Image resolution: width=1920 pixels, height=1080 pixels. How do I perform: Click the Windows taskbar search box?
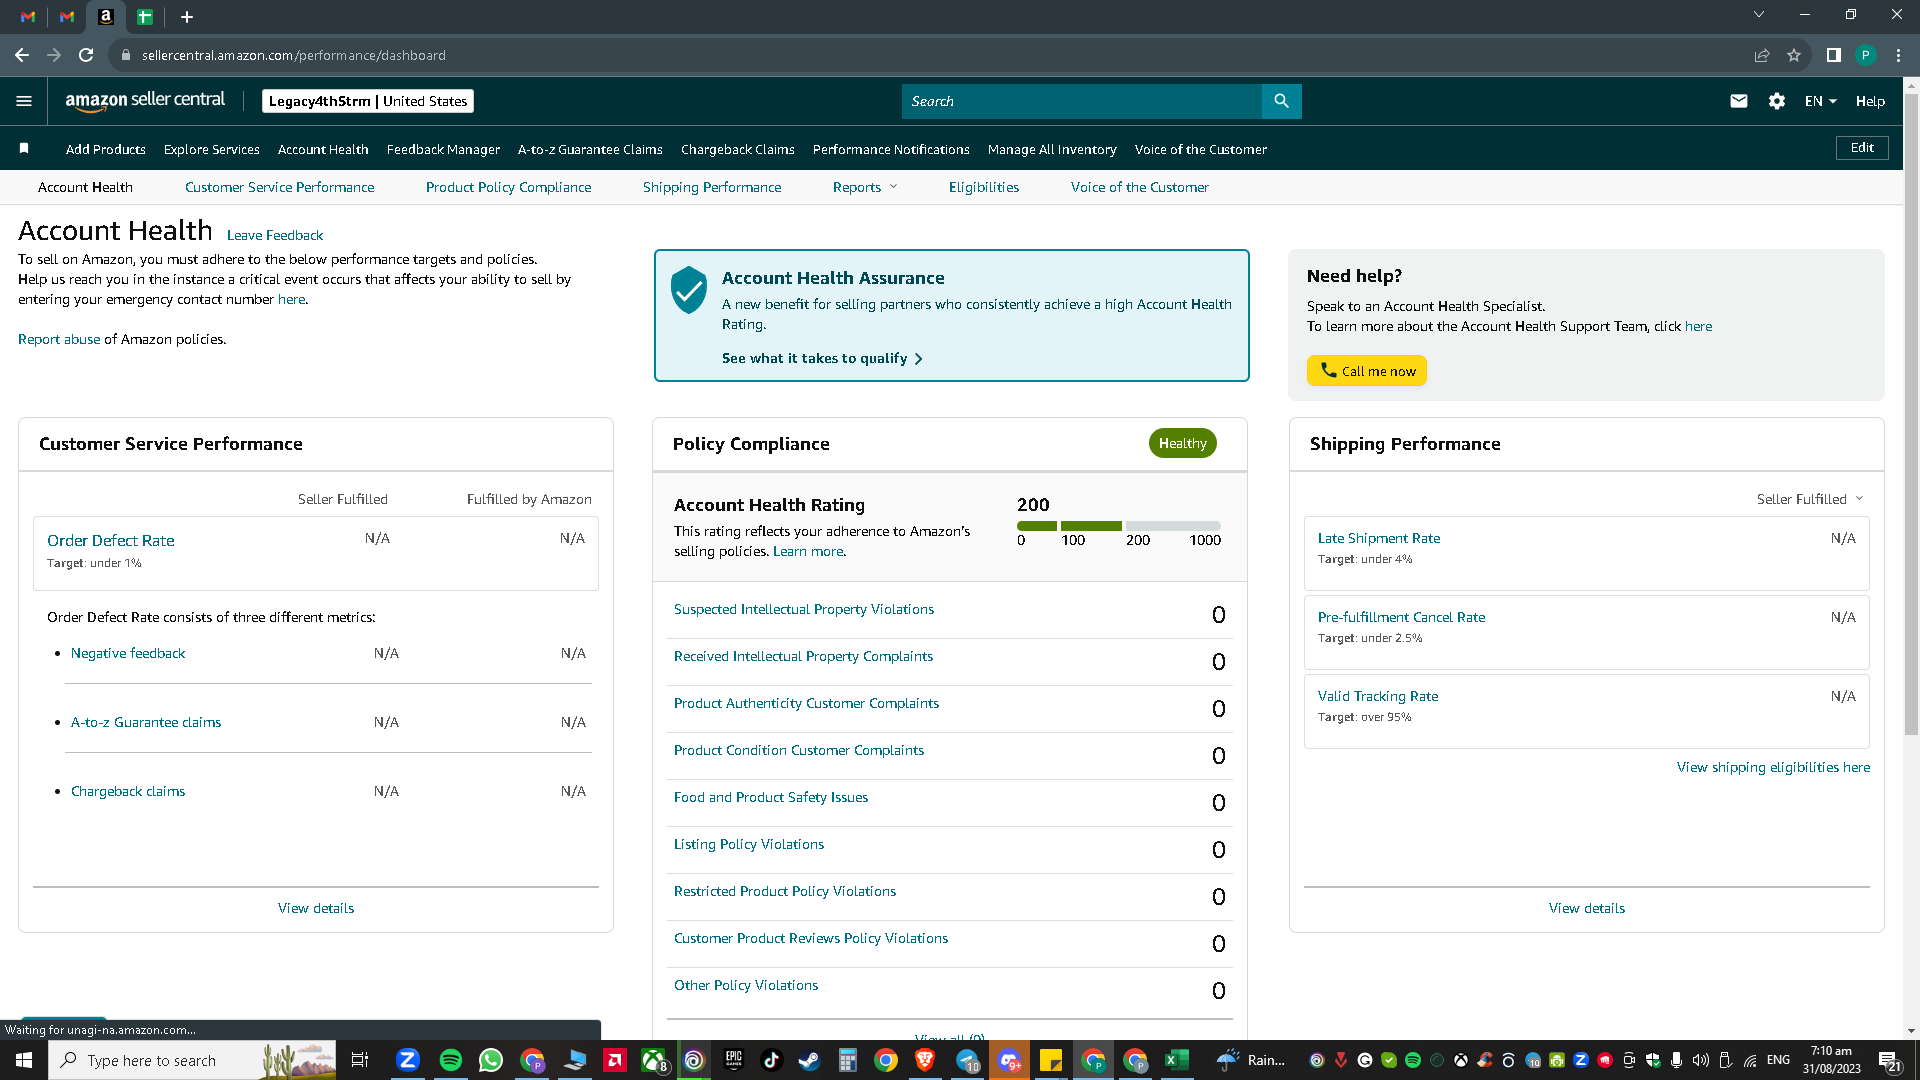194,1060
